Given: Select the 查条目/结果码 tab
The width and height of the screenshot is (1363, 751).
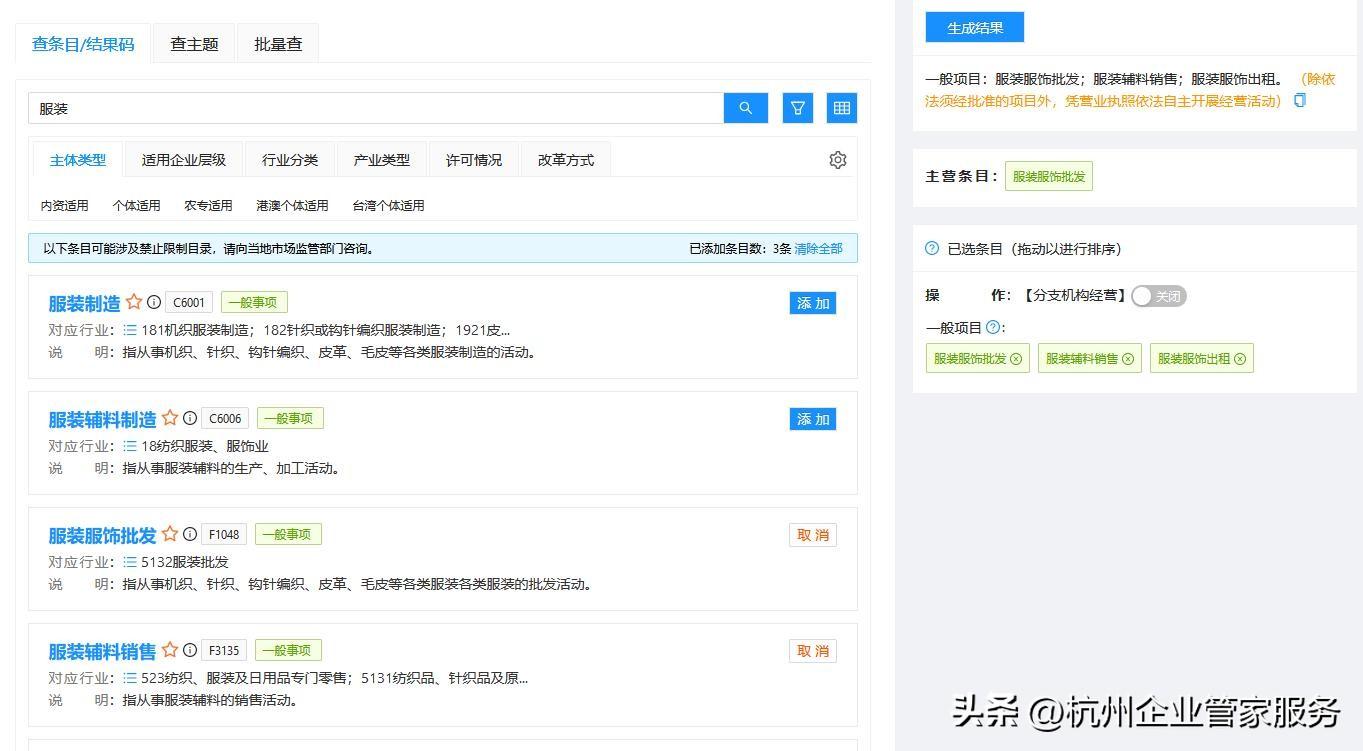Looking at the screenshot, I should [x=83, y=44].
